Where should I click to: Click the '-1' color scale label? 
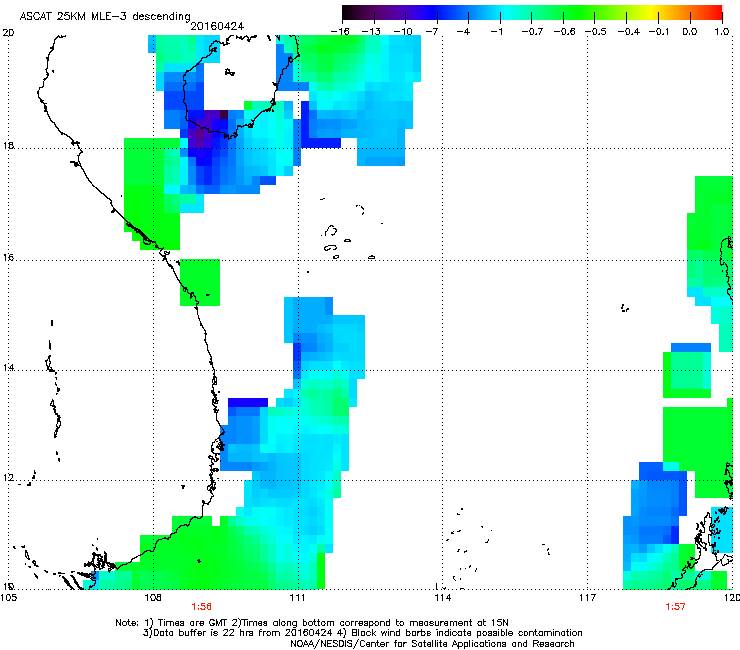point(496,32)
